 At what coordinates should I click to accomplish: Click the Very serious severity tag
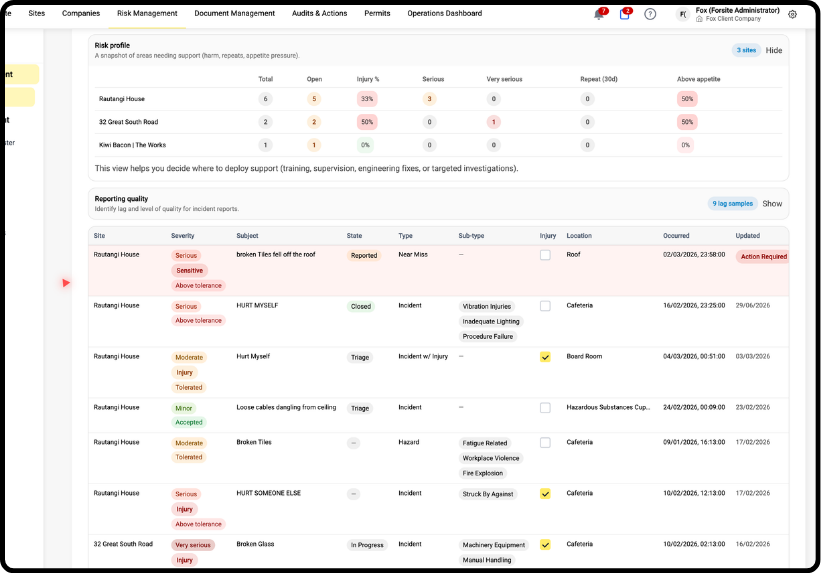click(x=193, y=545)
